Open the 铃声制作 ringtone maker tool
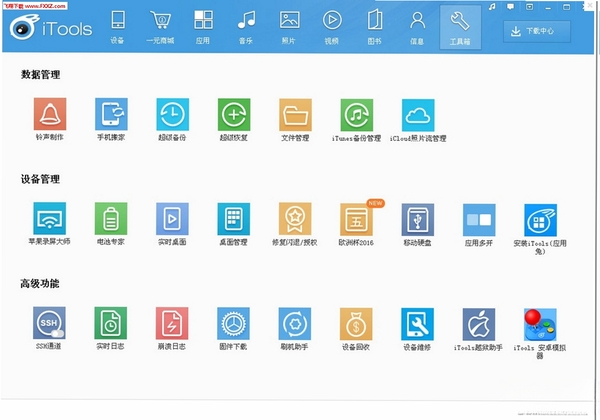 click(50, 114)
